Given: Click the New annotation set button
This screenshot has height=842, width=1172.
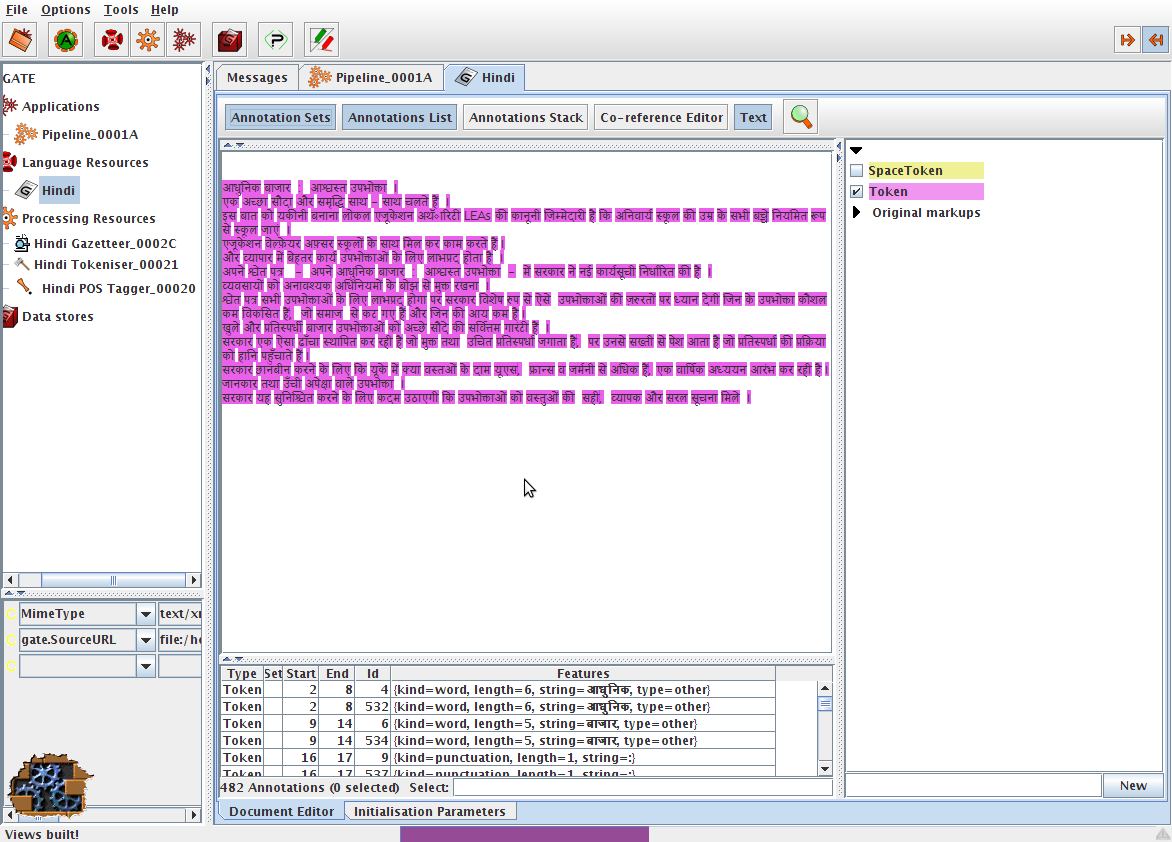Looking at the screenshot, I should [x=1132, y=786].
